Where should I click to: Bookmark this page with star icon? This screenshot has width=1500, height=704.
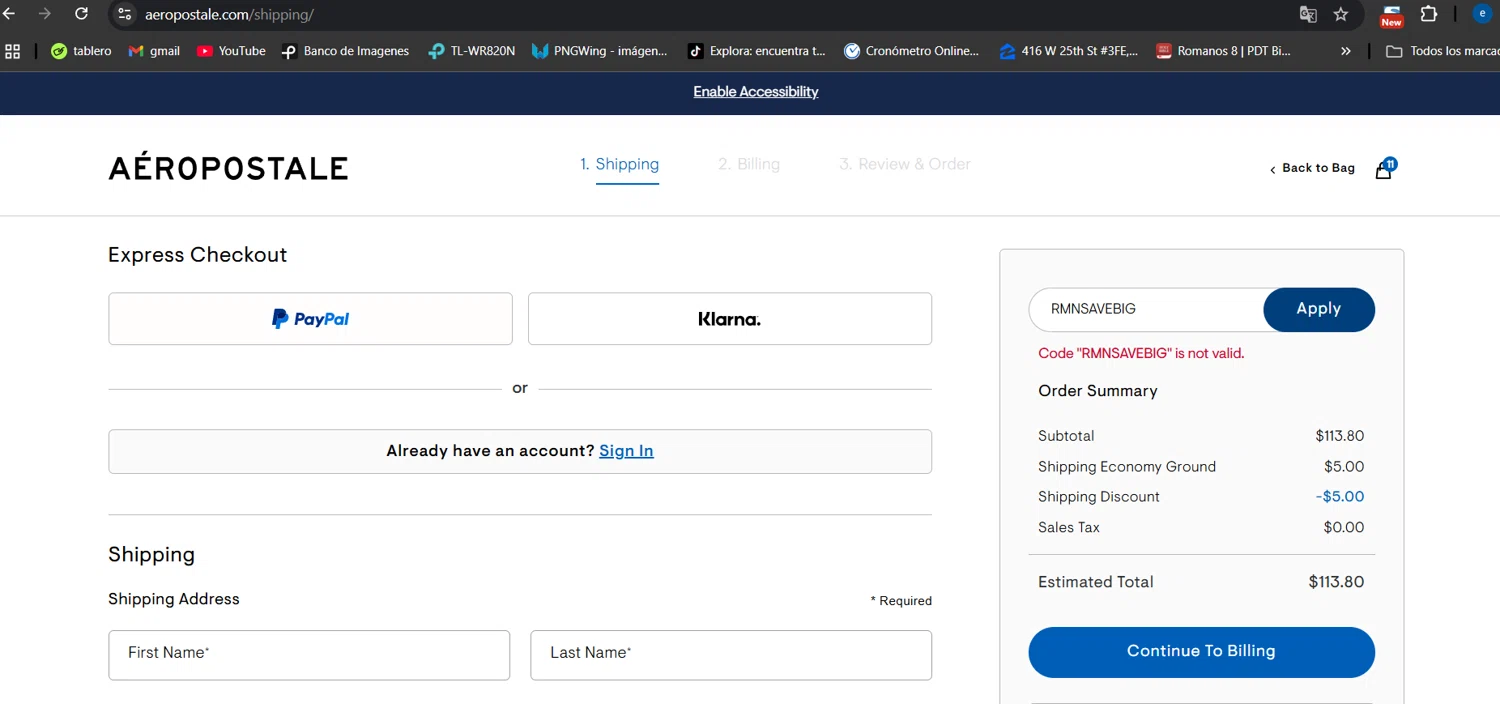(1341, 14)
